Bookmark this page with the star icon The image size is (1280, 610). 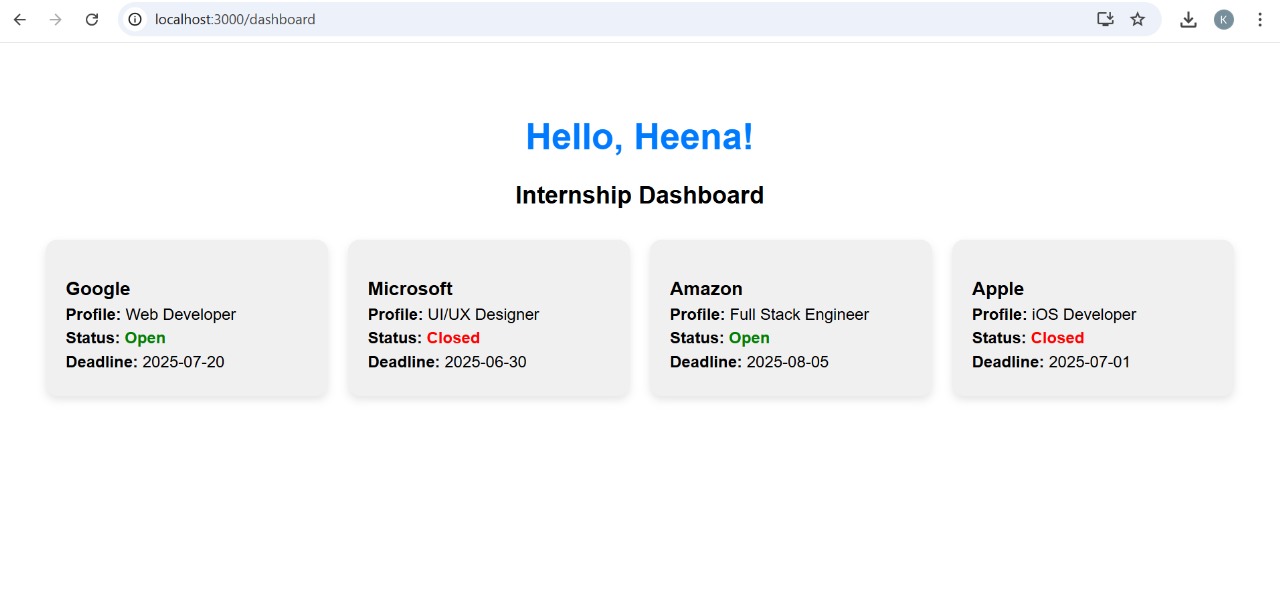point(1138,19)
